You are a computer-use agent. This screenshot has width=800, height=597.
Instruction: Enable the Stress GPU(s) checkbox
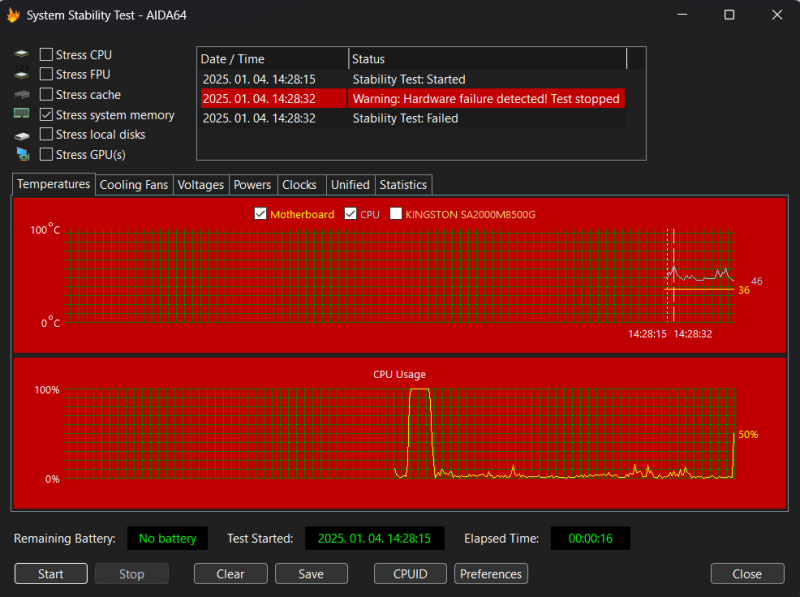(46, 155)
